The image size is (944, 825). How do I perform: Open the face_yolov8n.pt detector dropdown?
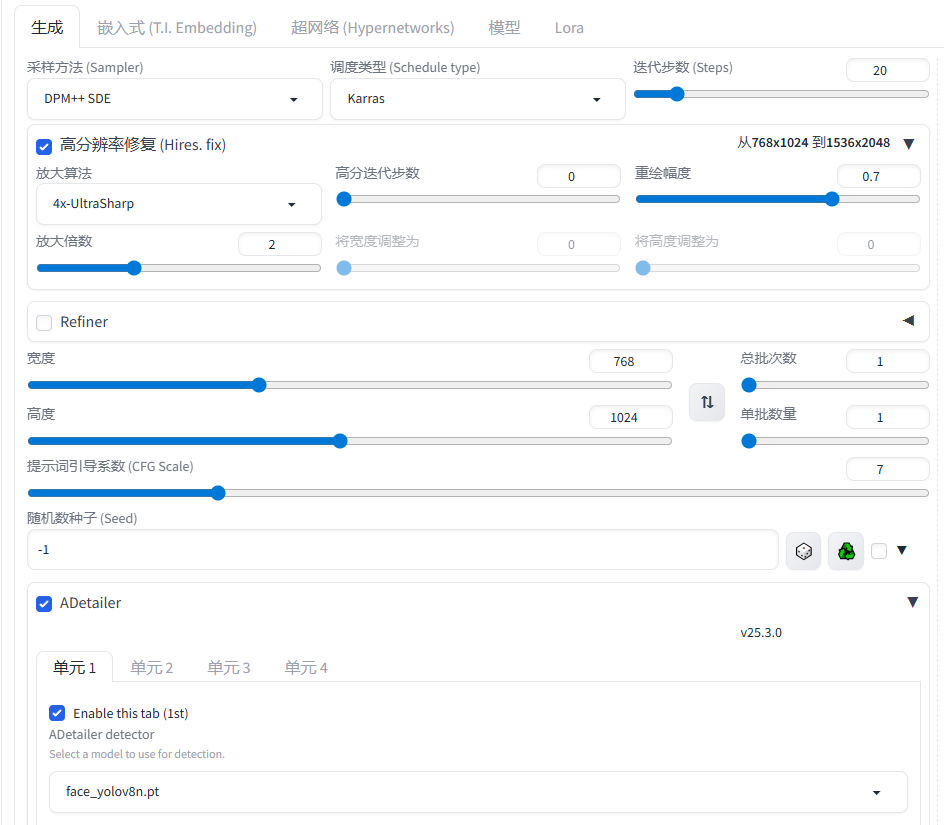pos(478,792)
